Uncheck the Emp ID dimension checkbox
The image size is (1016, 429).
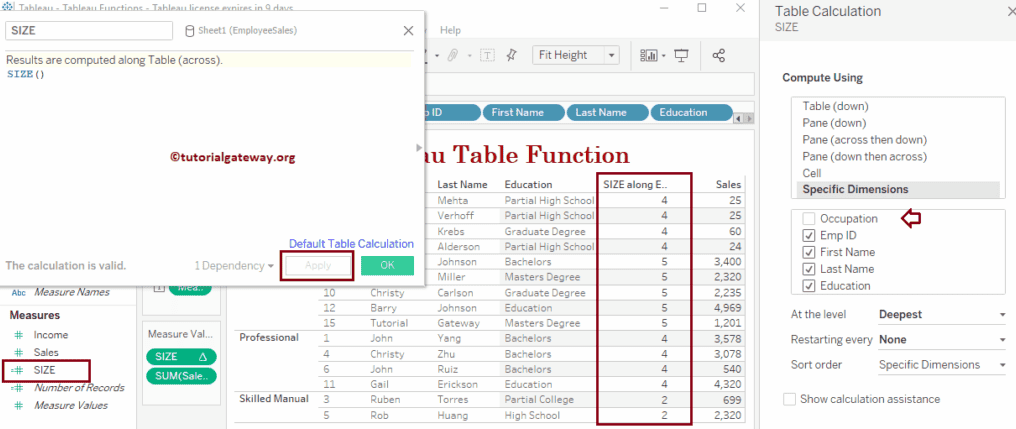(x=809, y=235)
